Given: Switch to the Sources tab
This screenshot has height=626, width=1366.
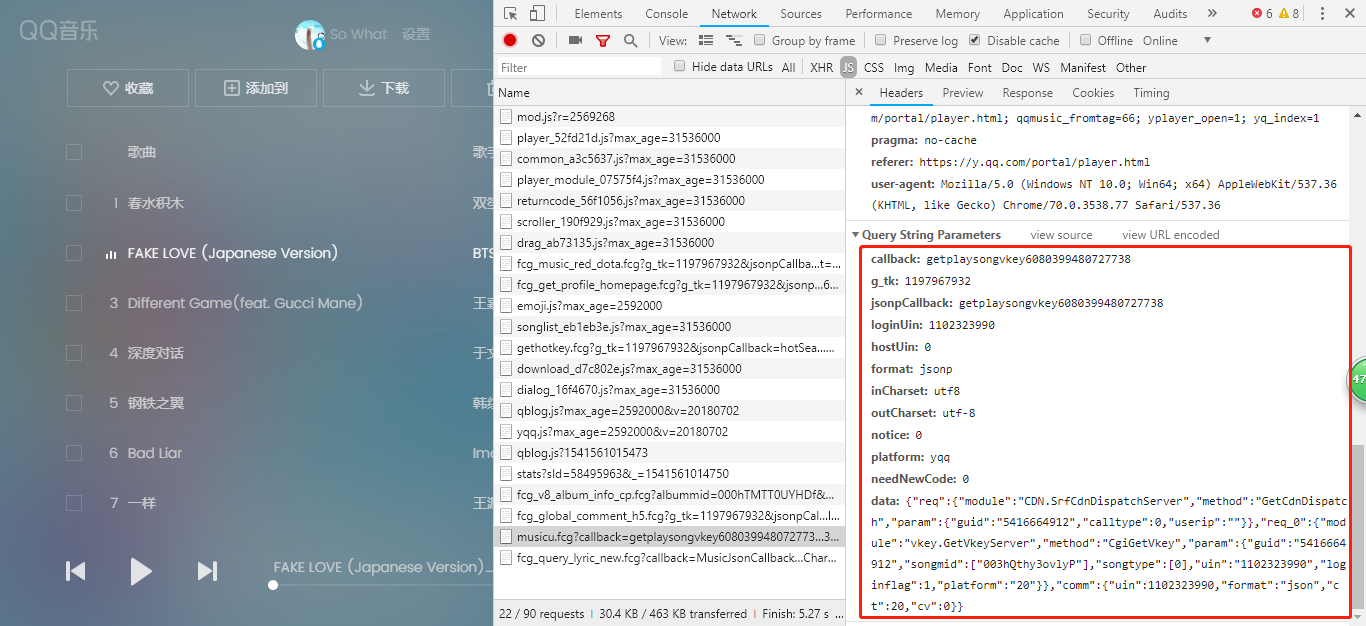Looking at the screenshot, I should point(801,14).
